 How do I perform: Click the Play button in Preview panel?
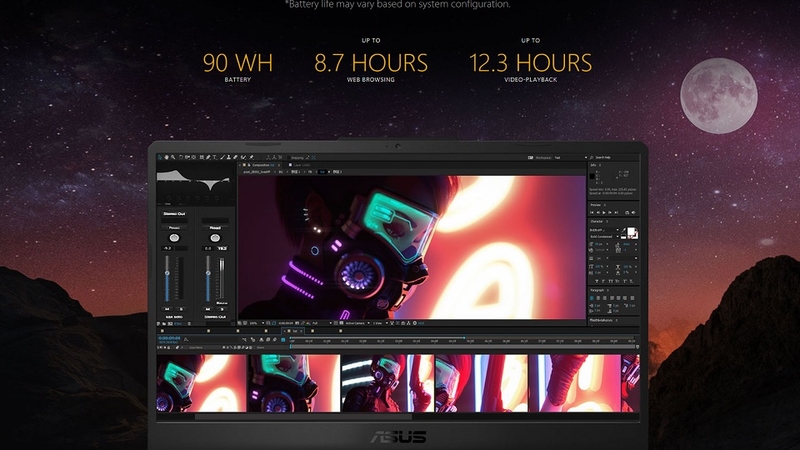[x=603, y=213]
